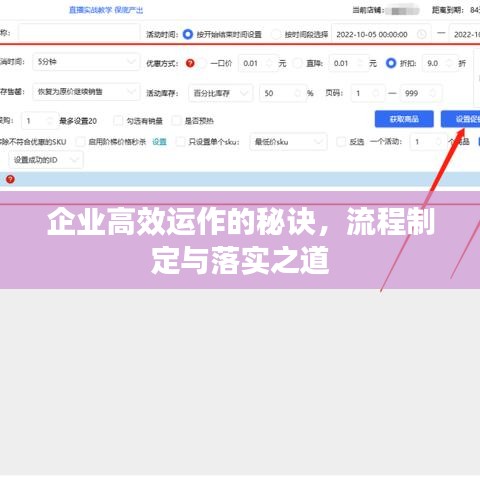Viewport: 480px width, 480px height.
Task: Open the 设置成功的ID dropdown
Action: (x=46, y=160)
